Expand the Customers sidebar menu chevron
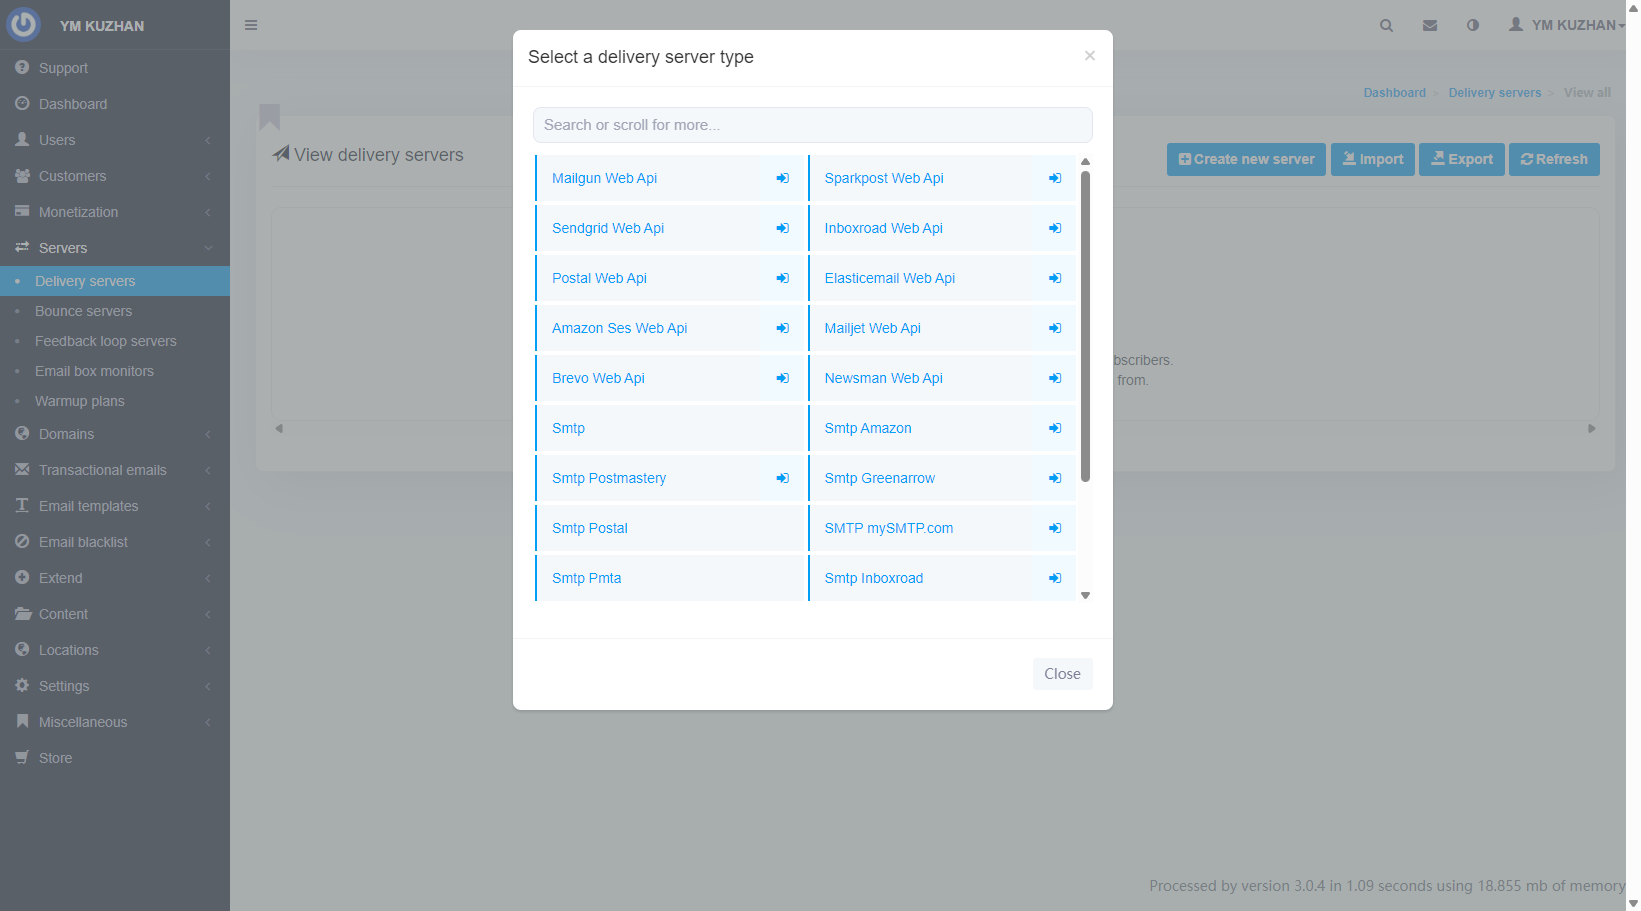Viewport: 1641px width, 911px height. [x=208, y=176]
